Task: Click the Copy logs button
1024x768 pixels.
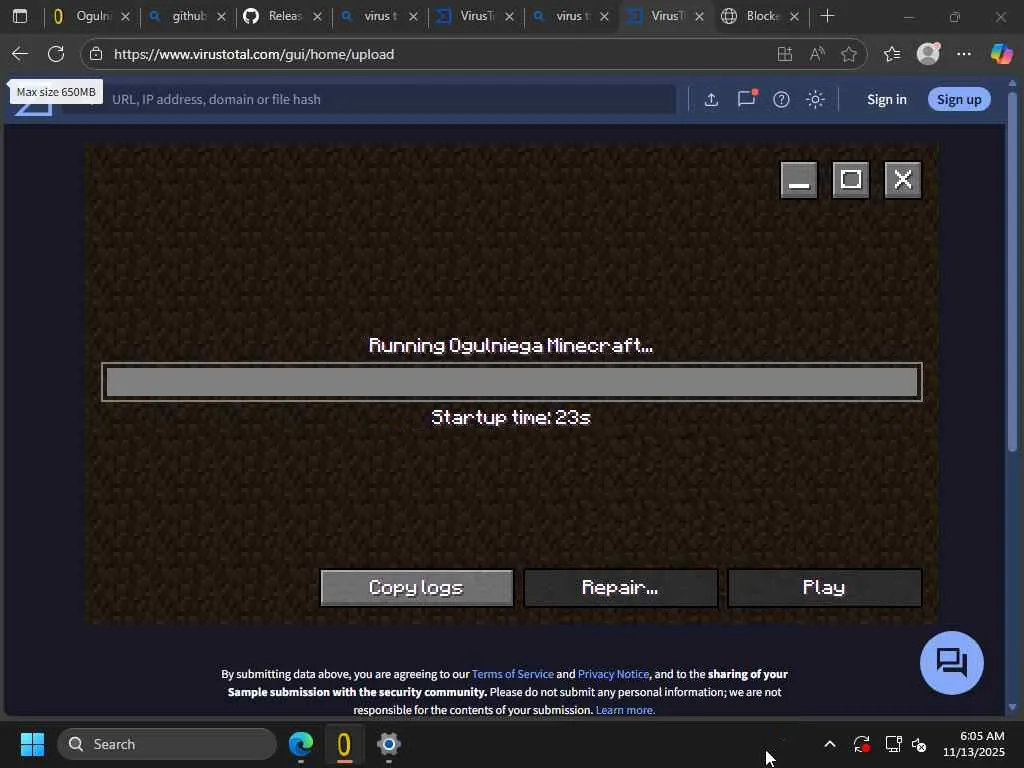Action: [x=417, y=588]
